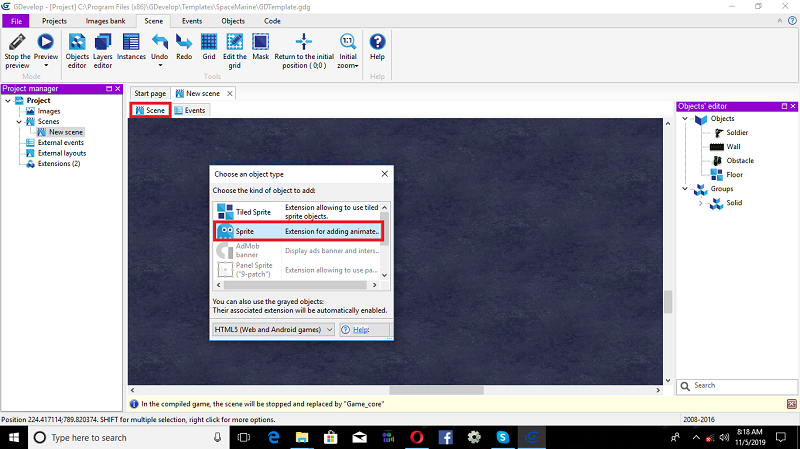
Task: Start the Preview play icon
Action: (45, 42)
